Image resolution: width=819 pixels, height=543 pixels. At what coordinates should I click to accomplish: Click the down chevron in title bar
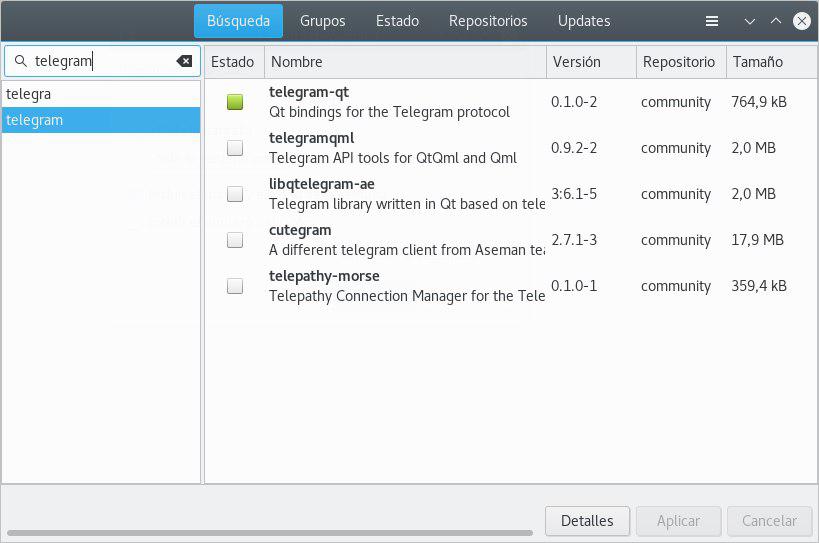[x=750, y=21]
